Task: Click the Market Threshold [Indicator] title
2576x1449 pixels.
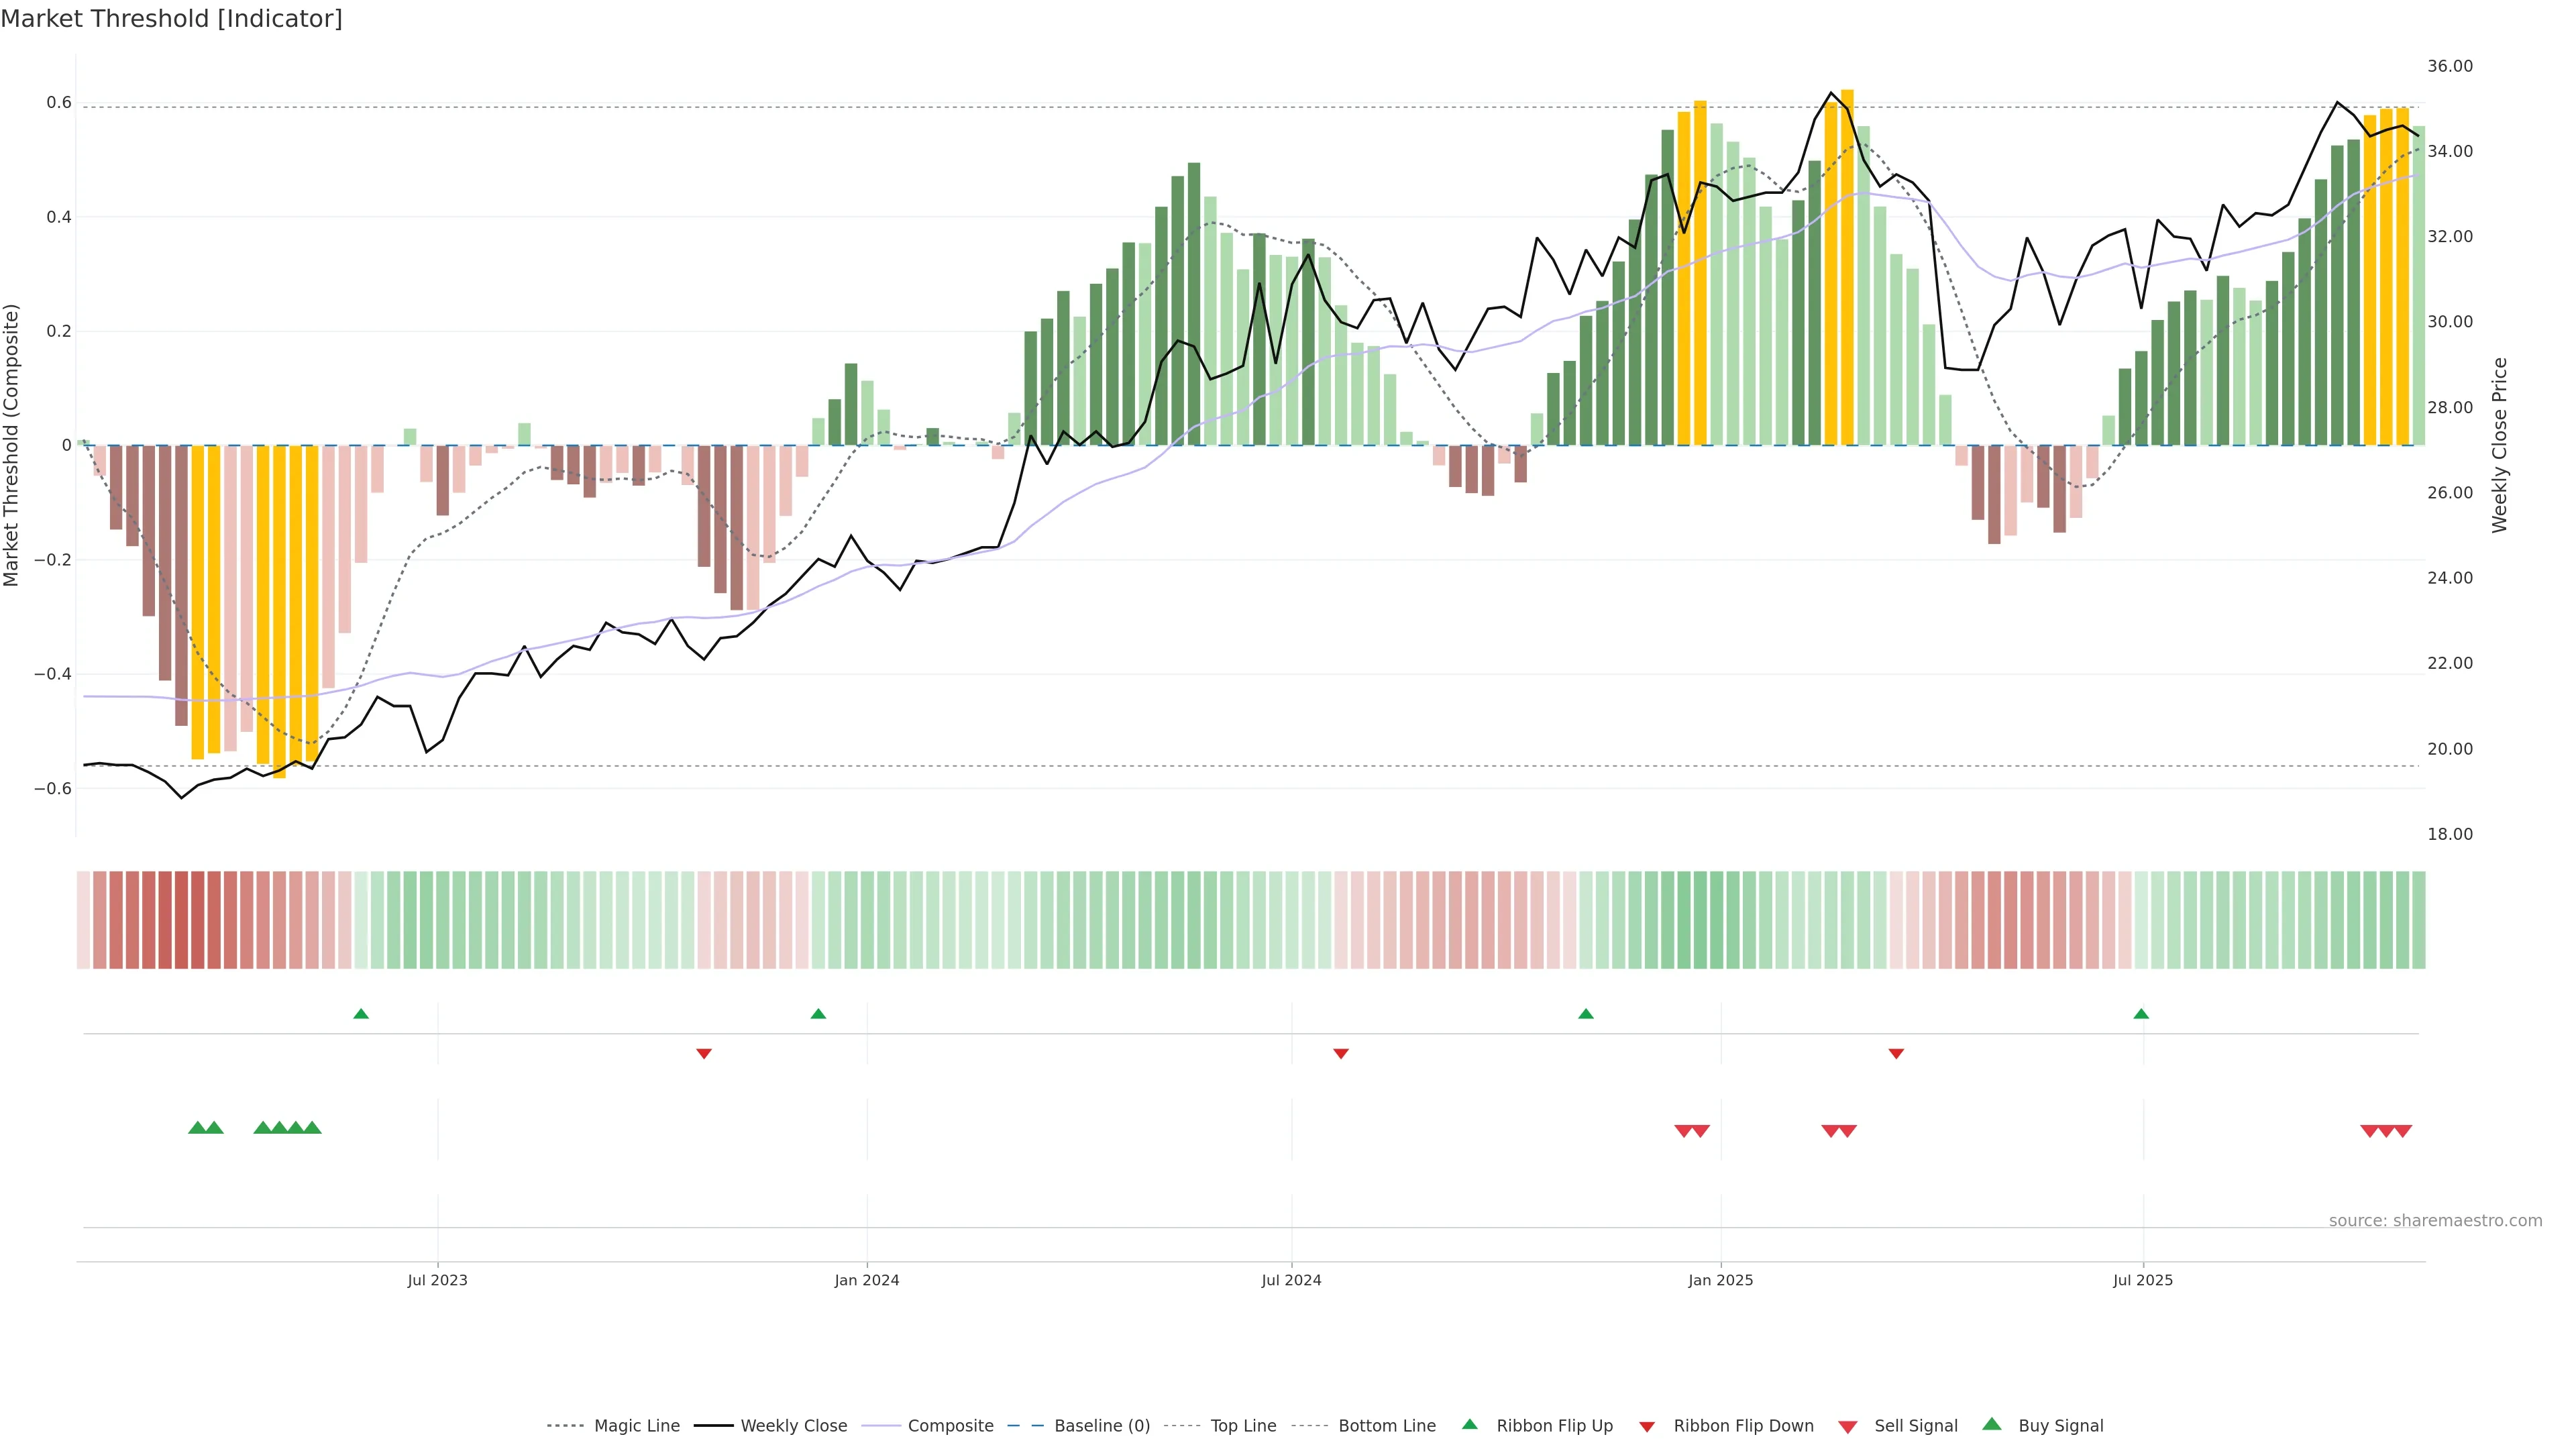Action: coord(171,19)
